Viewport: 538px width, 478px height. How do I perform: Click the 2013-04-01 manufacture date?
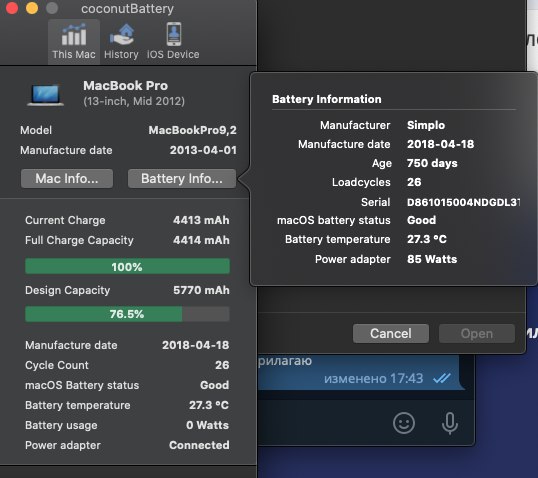[x=203, y=150]
